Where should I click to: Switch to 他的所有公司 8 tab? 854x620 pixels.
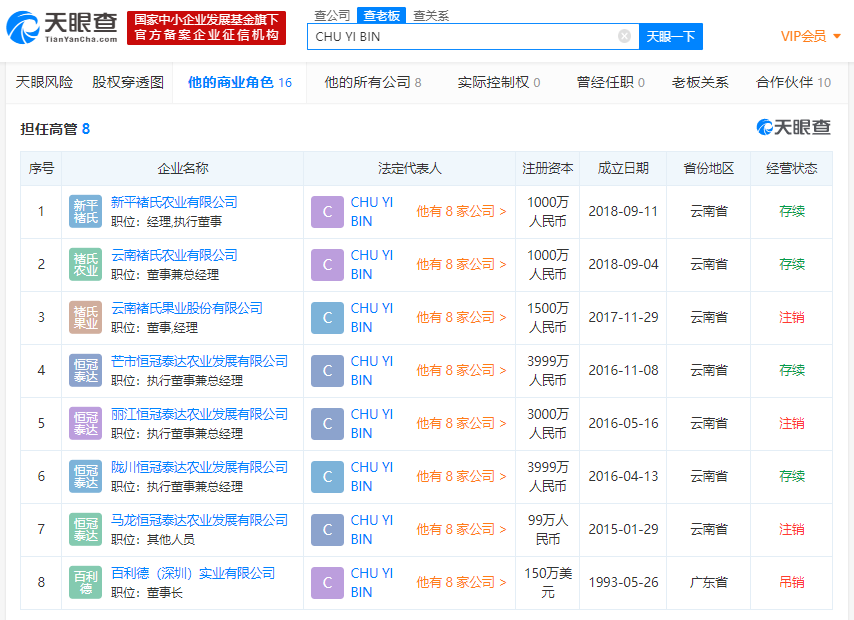pos(373,84)
